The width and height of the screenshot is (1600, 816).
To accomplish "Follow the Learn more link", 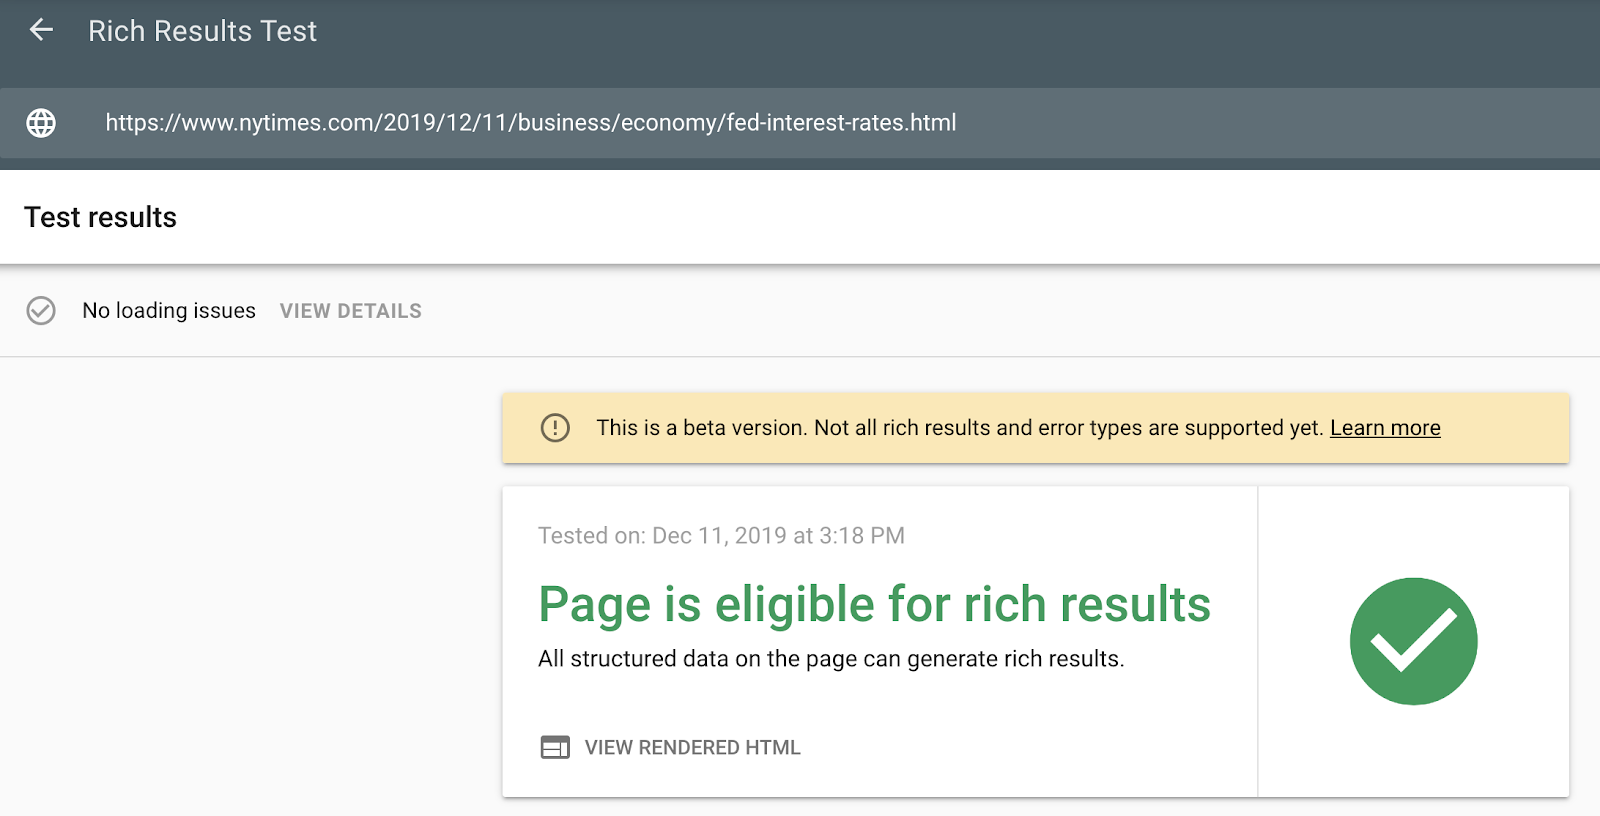I will click(x=1385, y=428).
